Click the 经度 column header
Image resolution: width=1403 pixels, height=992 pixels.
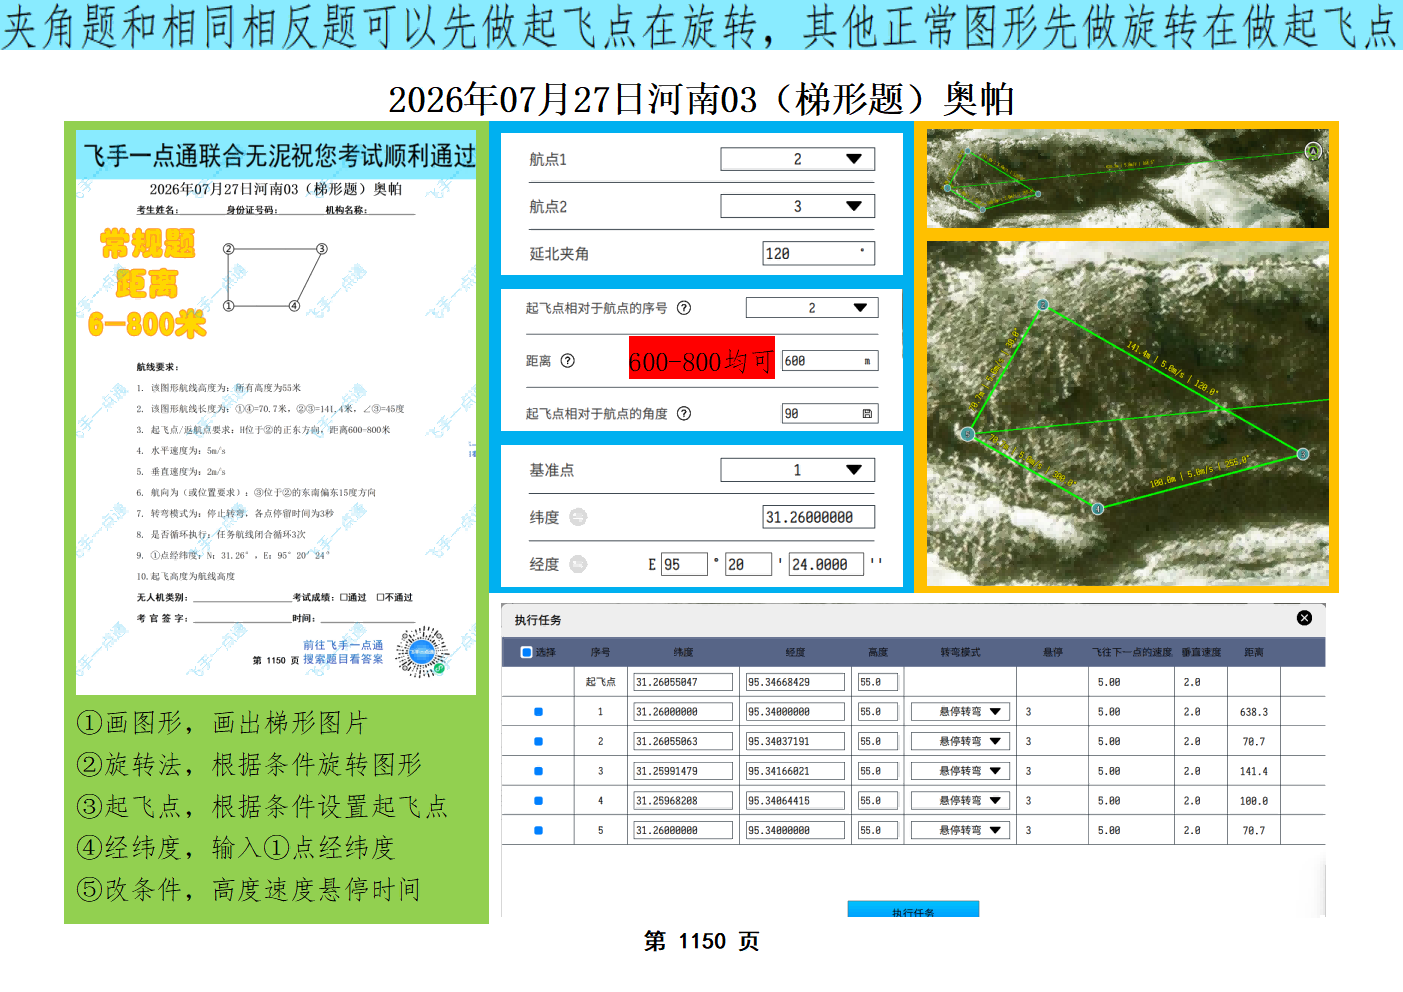tap(795, 652)
